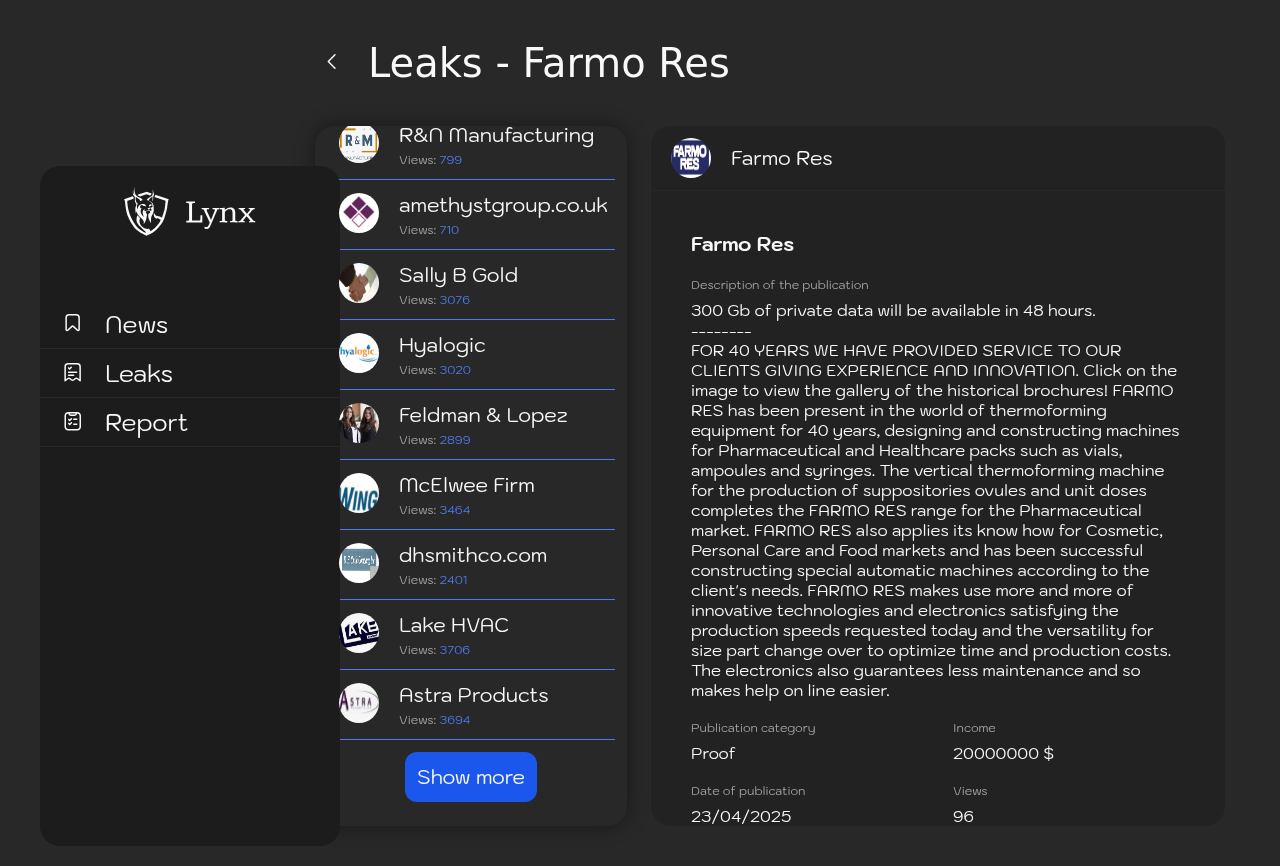Click the Feldman & Lopez views count 2899
Image resolution: width=1280 pixels, height=866 pixels.
pos(455,440)
